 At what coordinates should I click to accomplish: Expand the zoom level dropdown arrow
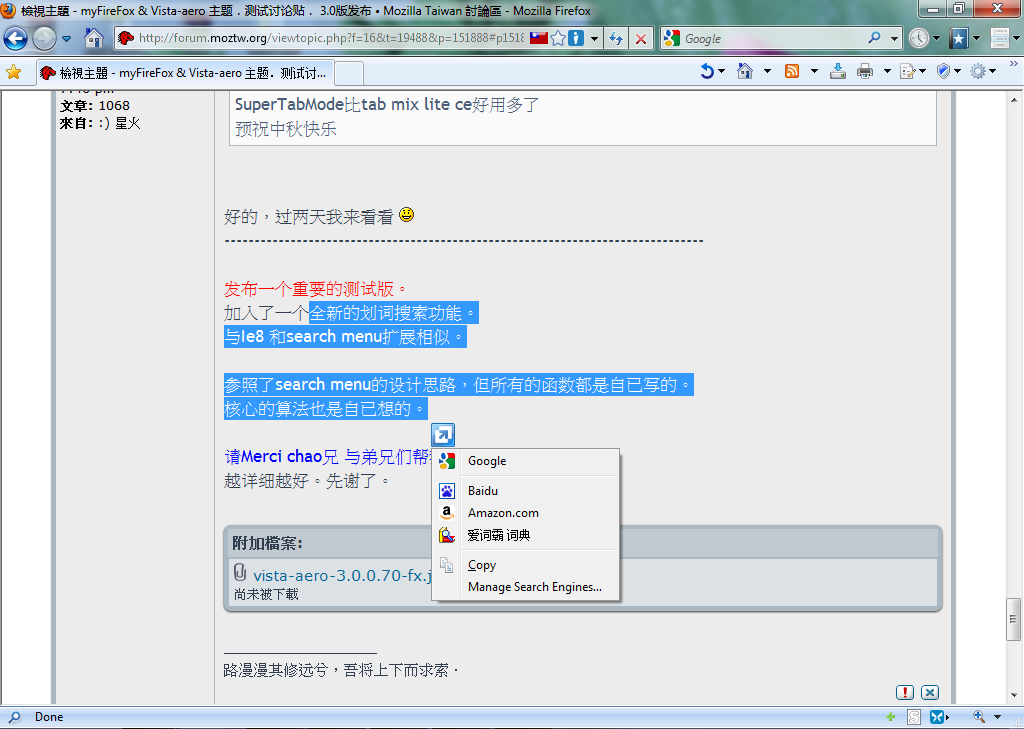click(x=997, y=717)
